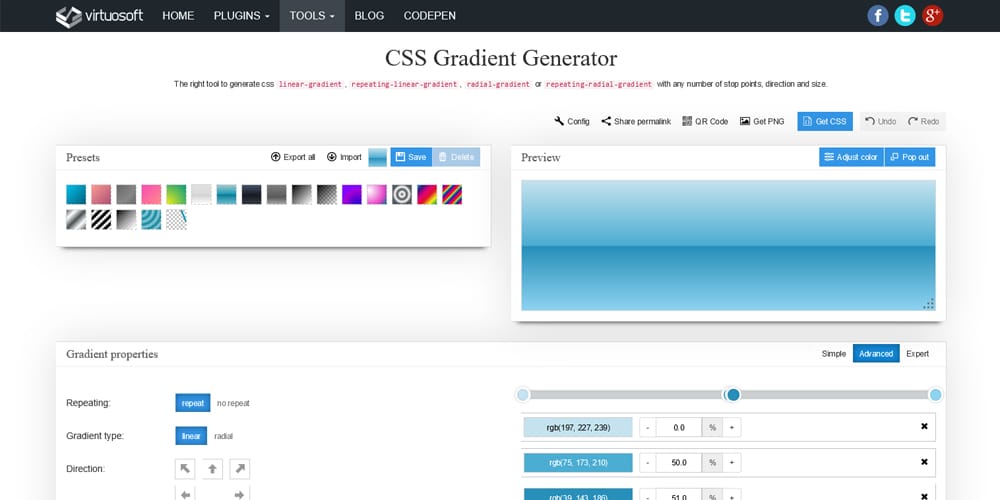Increase the 50.0 stop with plus
This screenshot has width=1000, height=500.
tap(732, 463)
